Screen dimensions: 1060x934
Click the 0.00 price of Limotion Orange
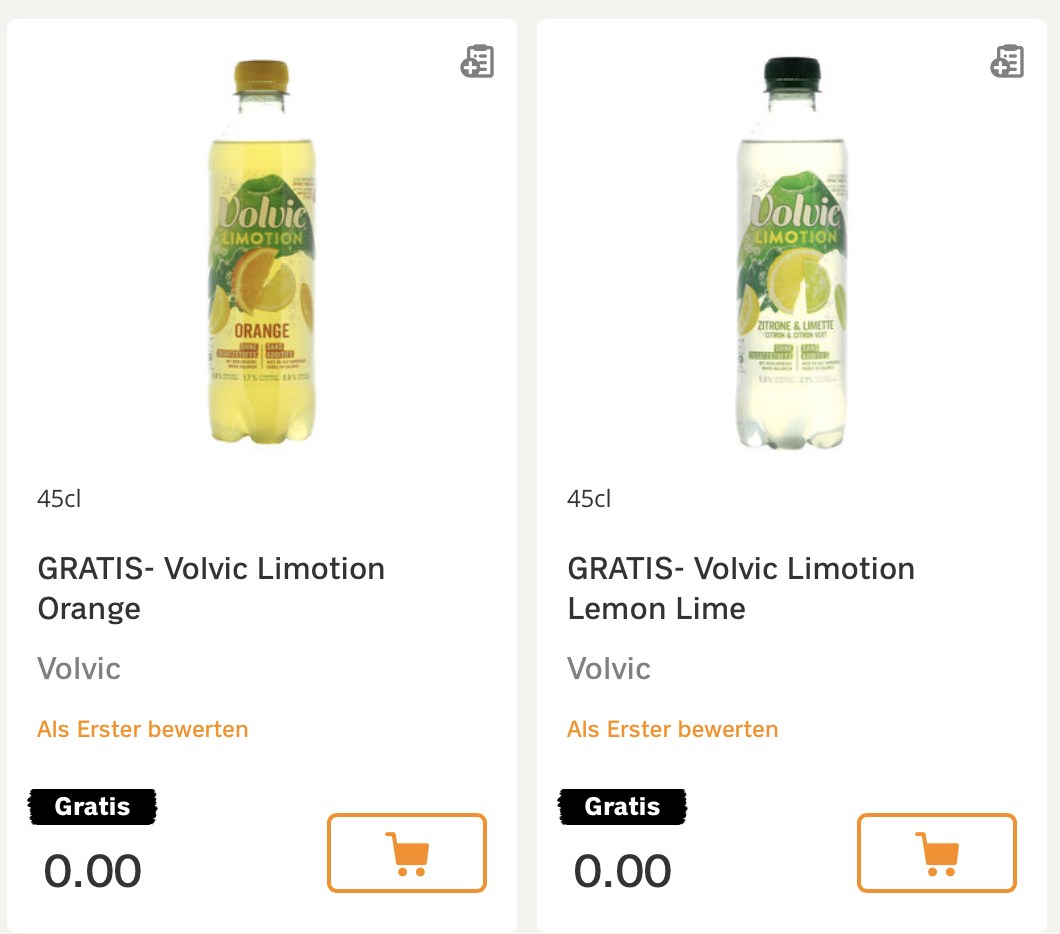click(x=93, y=871)
